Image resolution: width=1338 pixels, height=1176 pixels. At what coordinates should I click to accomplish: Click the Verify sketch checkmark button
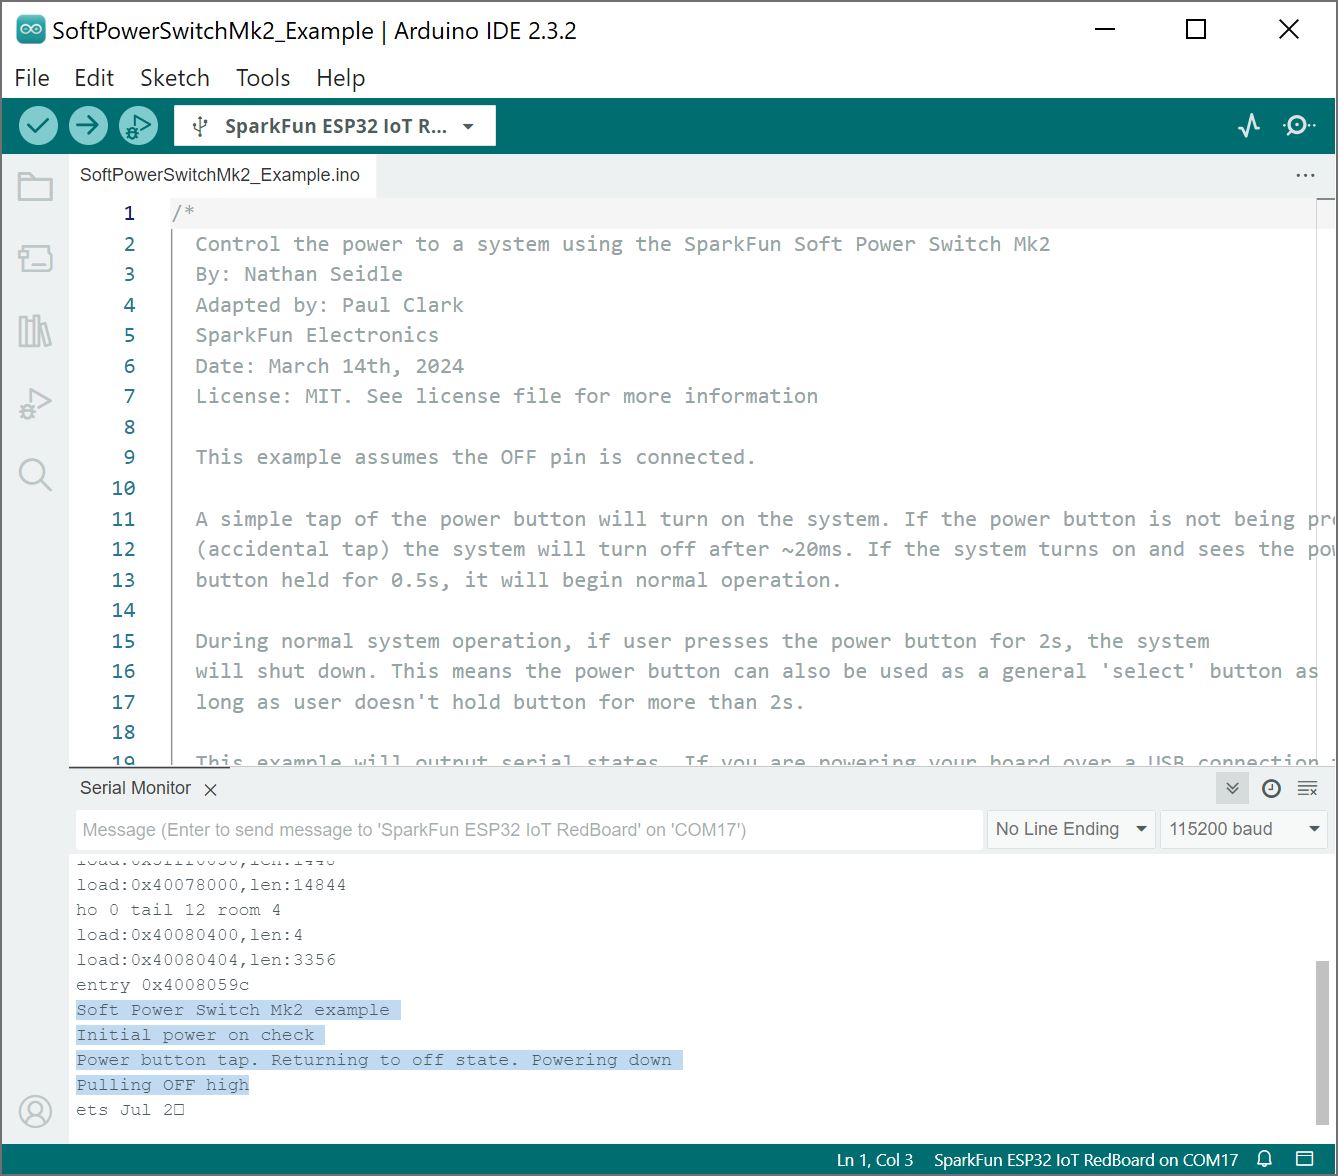(x=38, y=126)
